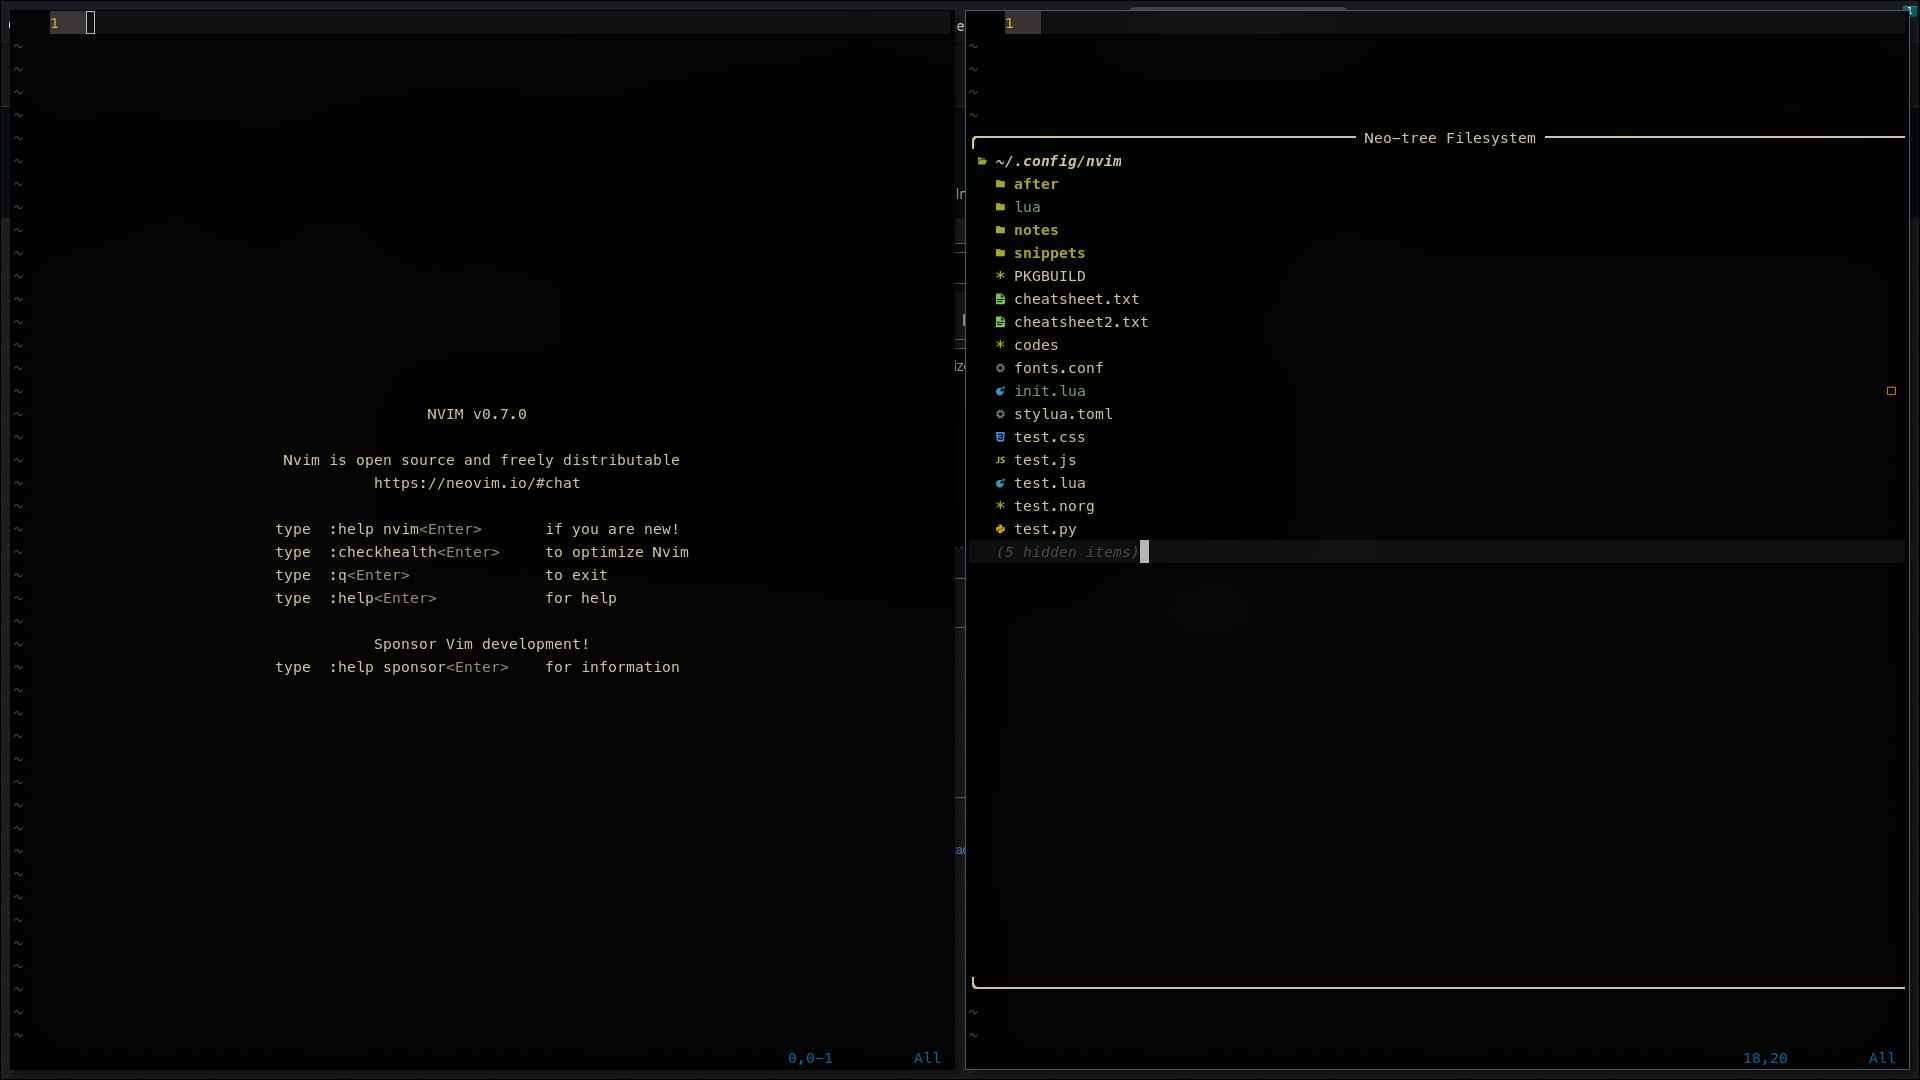Image resolution: width=1920 pixels, height=1080 pixels.
Task: Click the gear icon next to fonts.conf
Action: tap(1001, 368)
